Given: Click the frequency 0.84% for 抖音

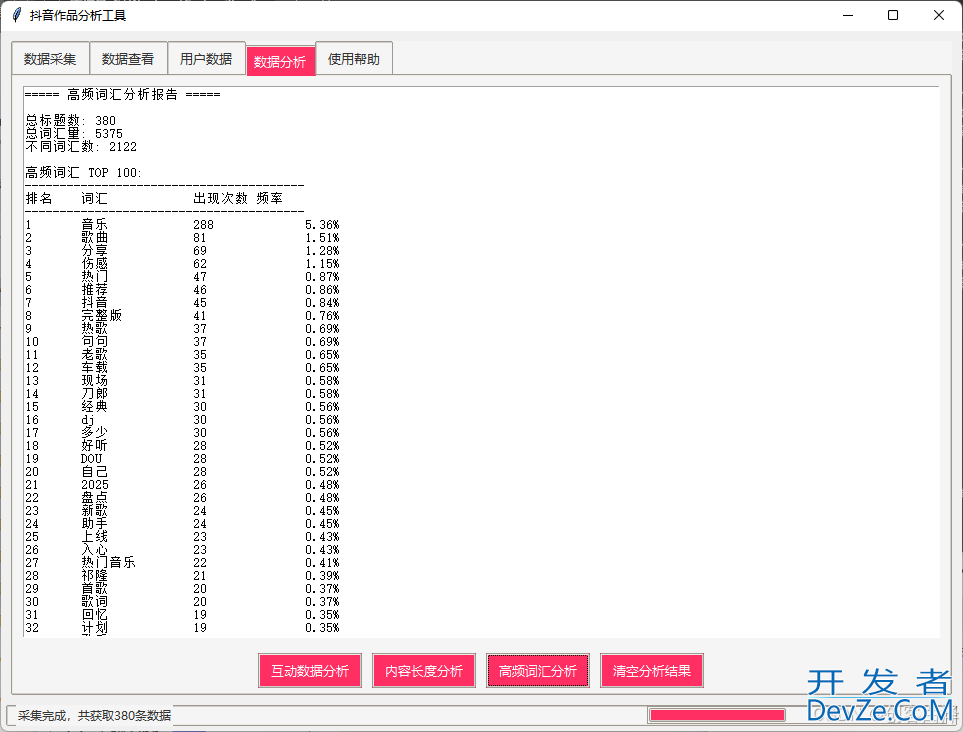Looking at the screenshot, I should point(322,303).
